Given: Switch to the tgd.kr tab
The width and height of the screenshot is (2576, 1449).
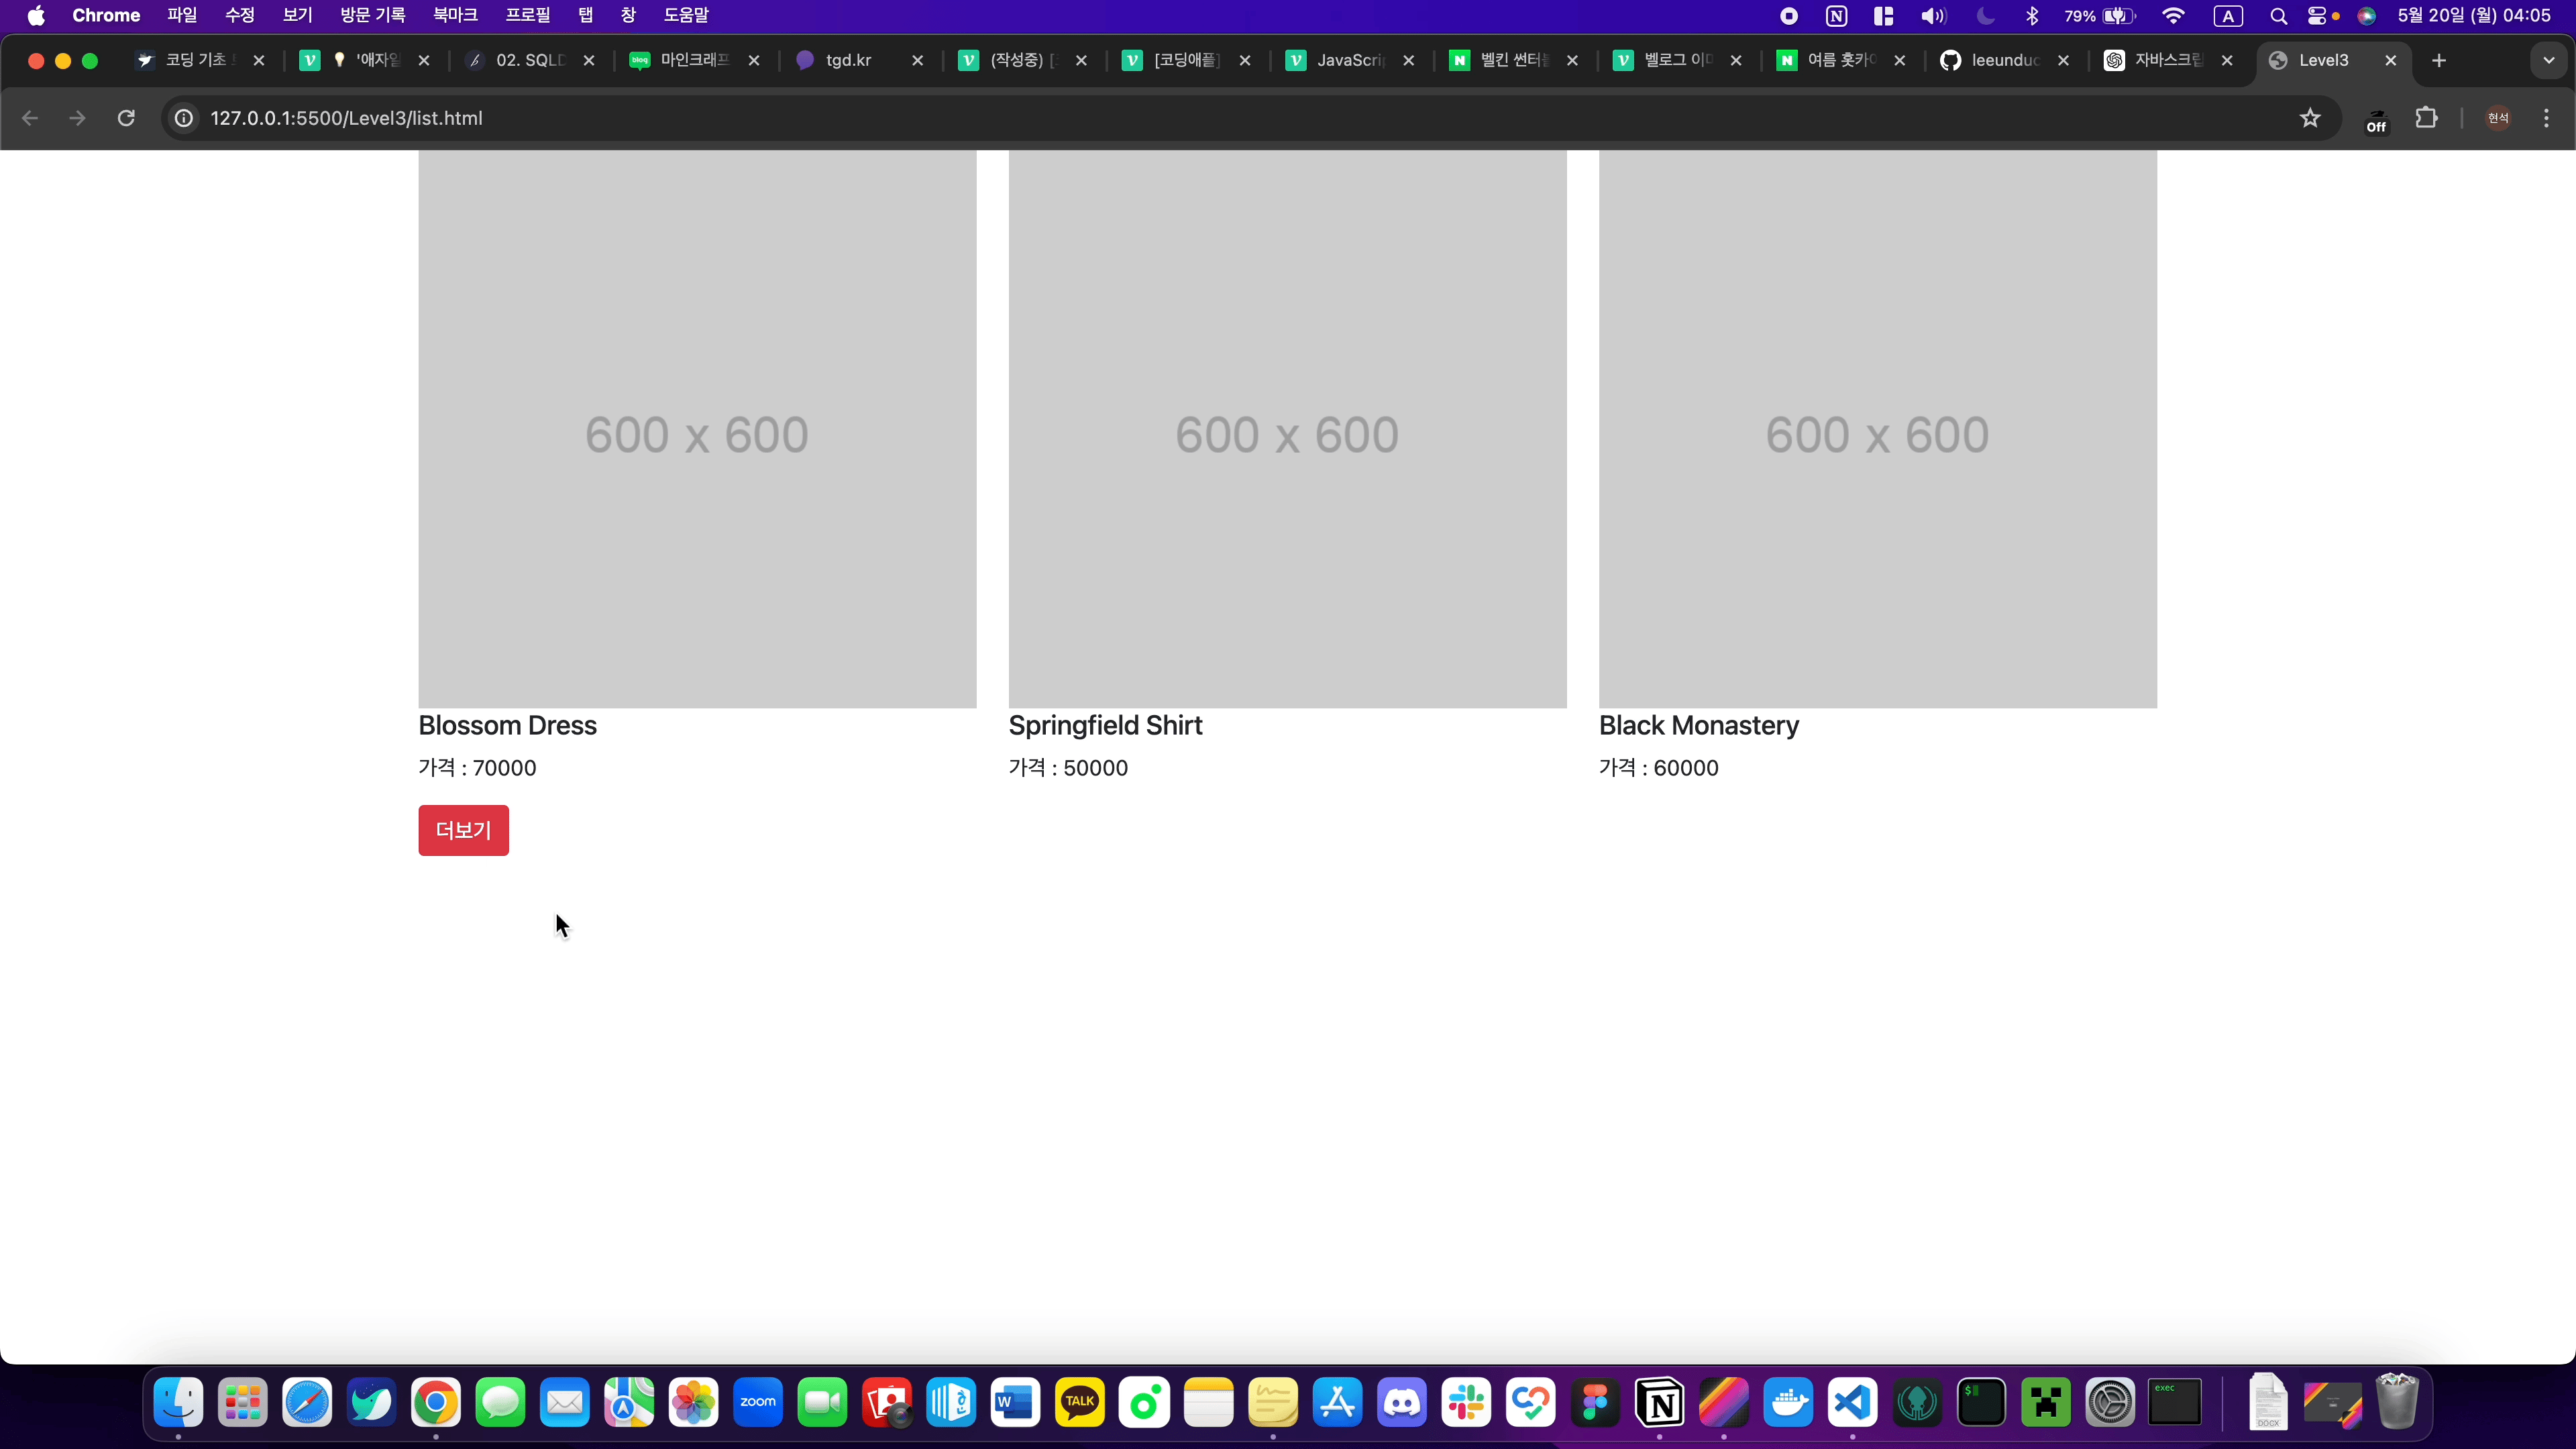Looking at the screenshot, I should [x=850, y=60].
